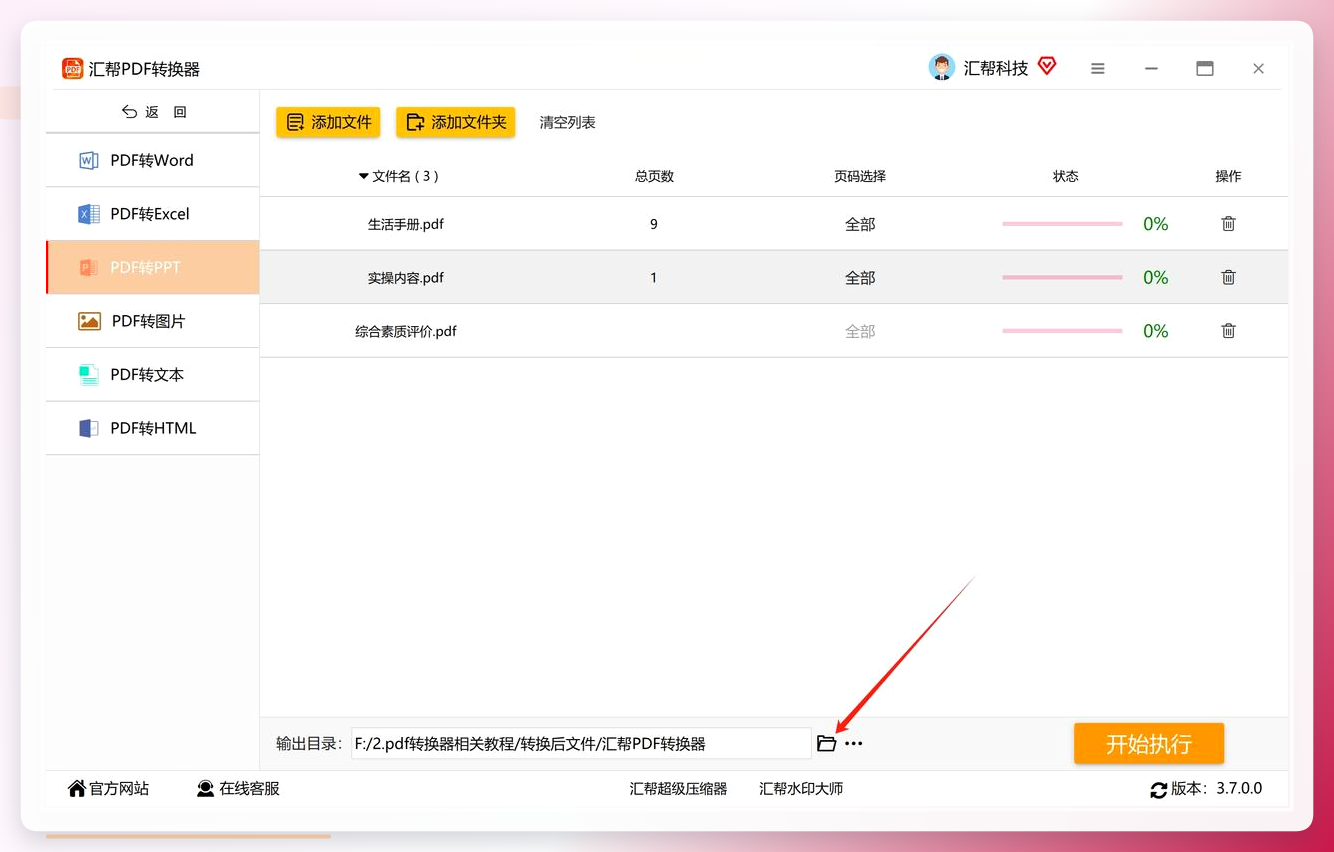
Task: Click the 输出目录 path input field
Action: point(581,743)
